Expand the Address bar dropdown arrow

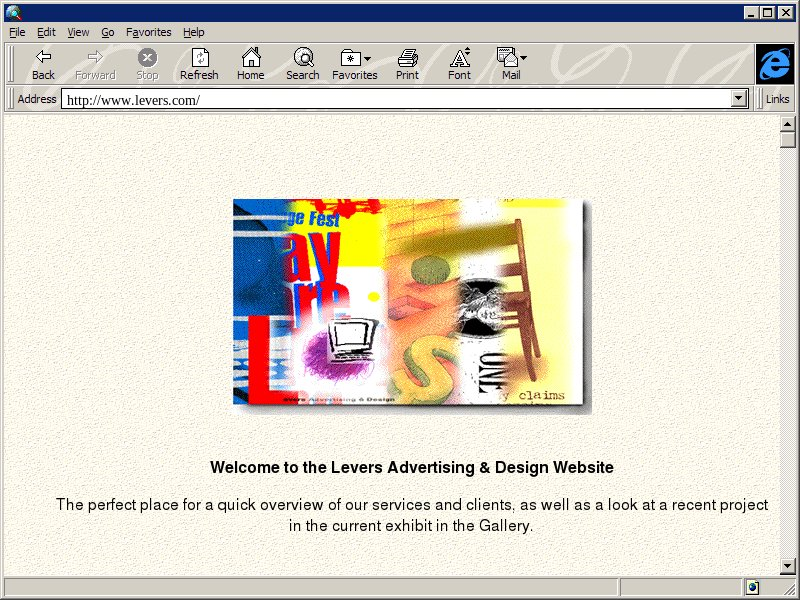pos(740,99)
